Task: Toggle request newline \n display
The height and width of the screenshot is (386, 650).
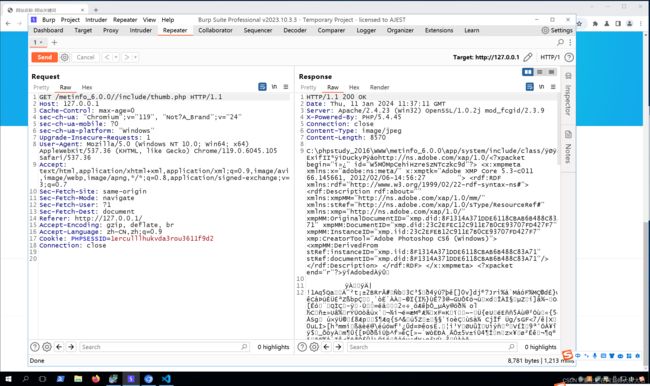Action: point(274,87)
